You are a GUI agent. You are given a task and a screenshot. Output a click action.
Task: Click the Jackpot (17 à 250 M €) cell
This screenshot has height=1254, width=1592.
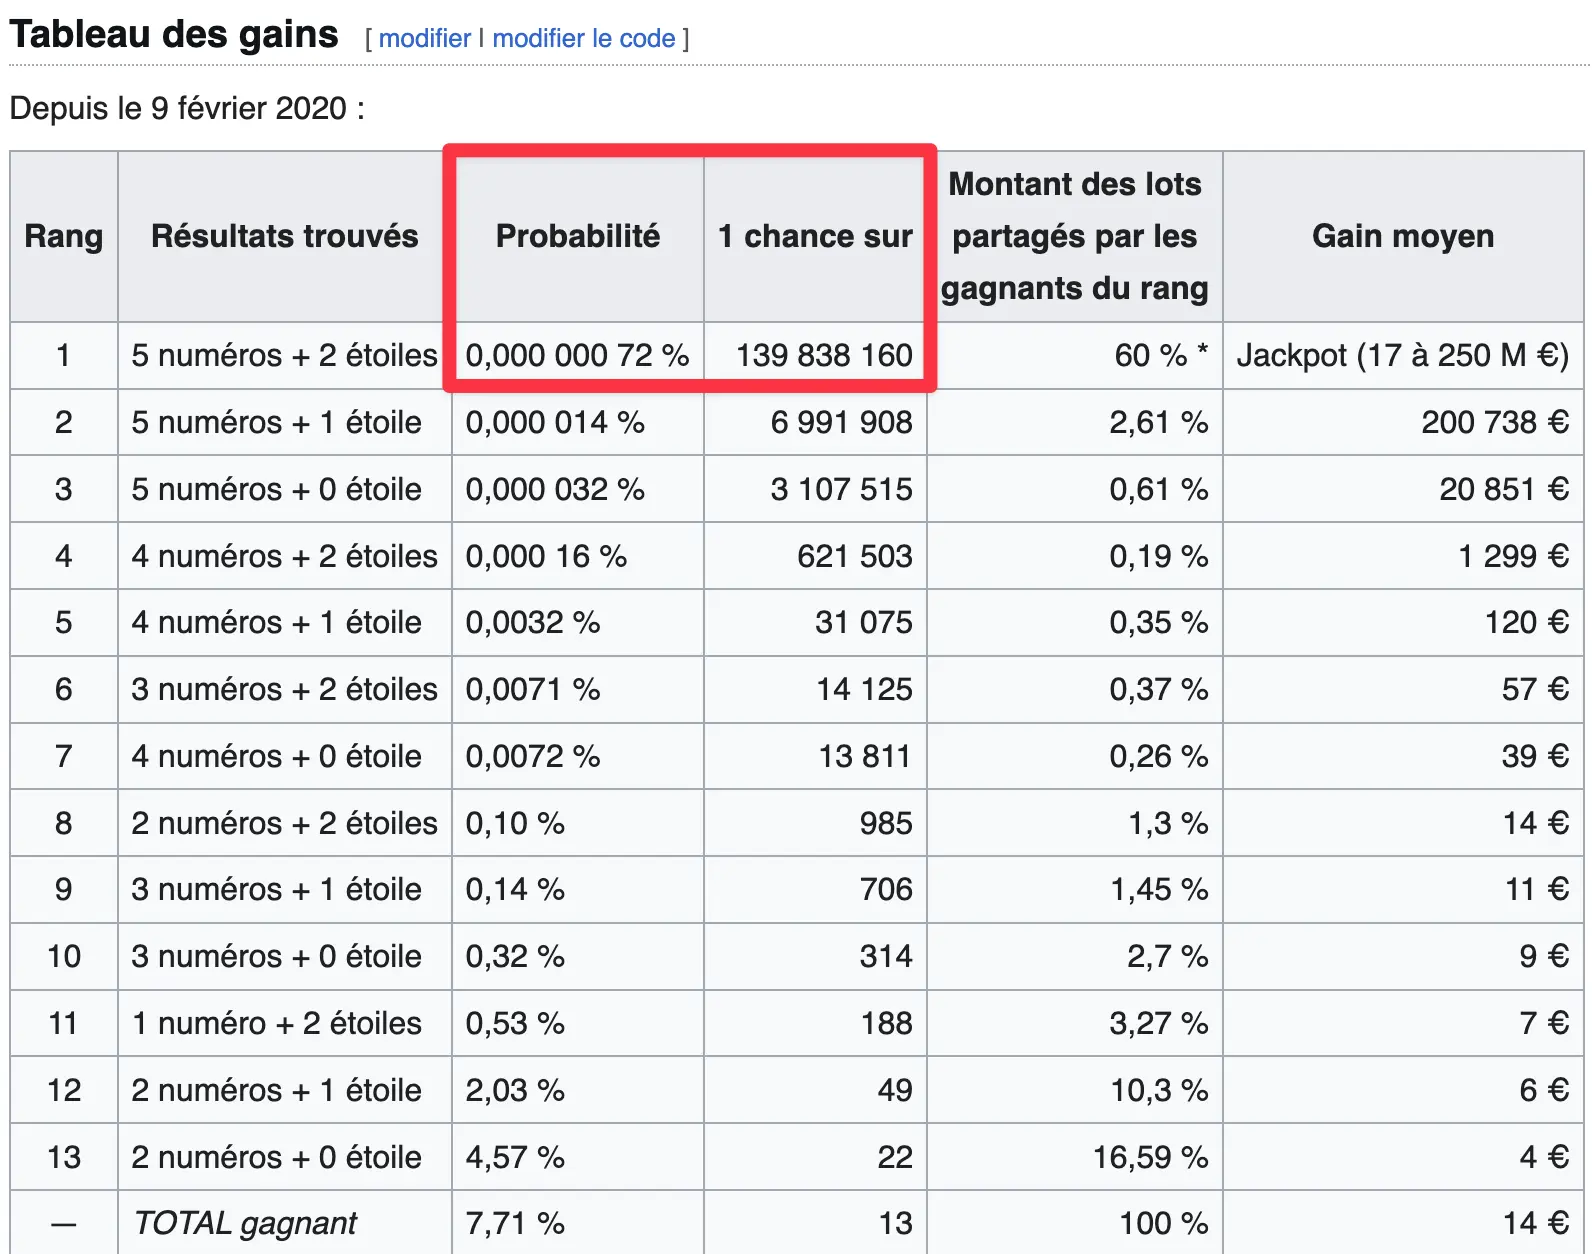pos(1403,356)
